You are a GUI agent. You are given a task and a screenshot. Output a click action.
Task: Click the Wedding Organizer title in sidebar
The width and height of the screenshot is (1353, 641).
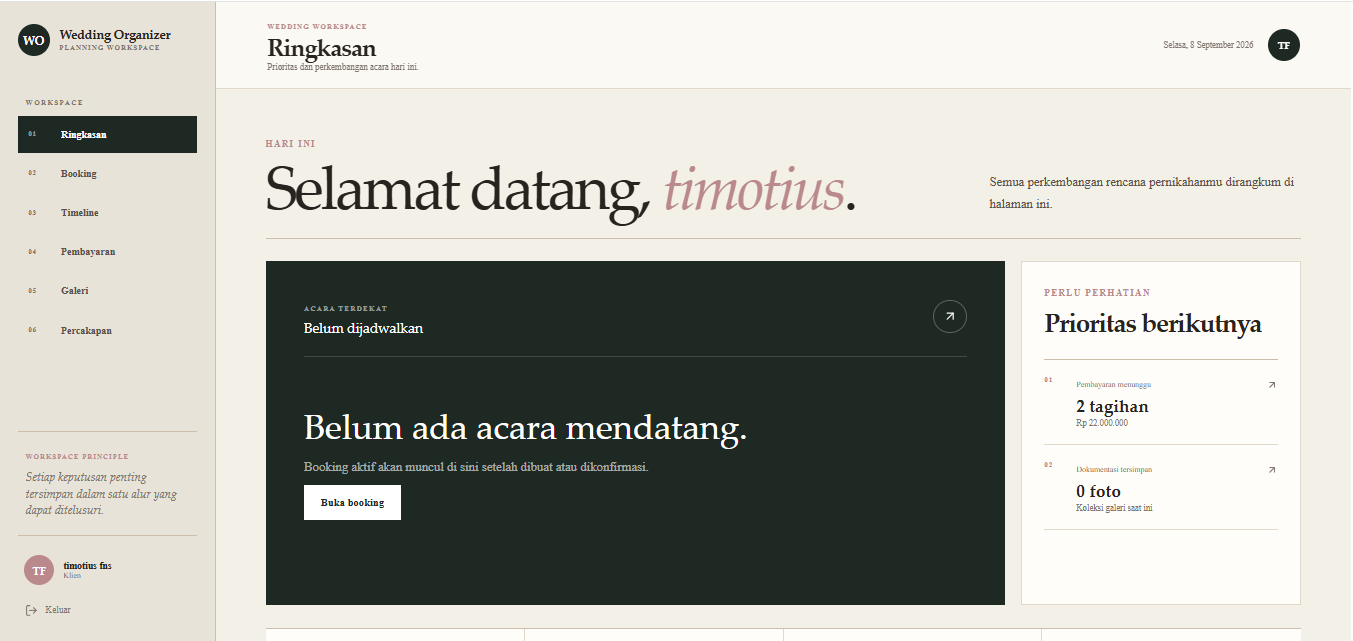click(115, 35)
